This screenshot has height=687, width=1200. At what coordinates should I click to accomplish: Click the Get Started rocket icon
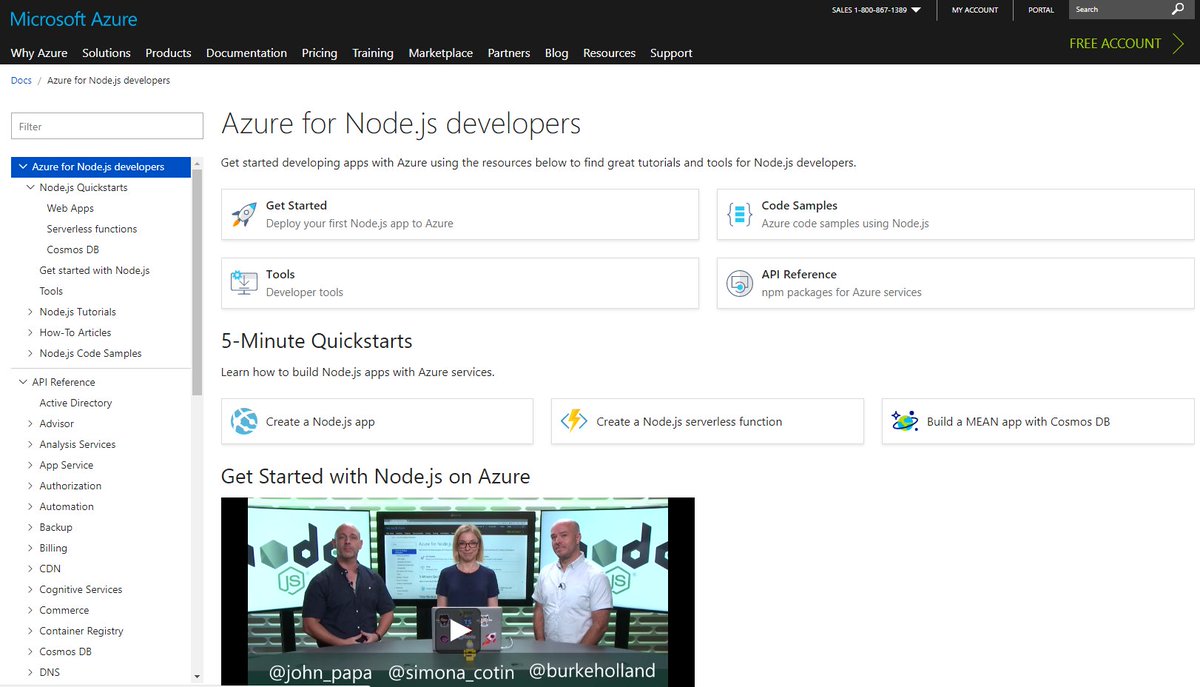pos(244,214)
